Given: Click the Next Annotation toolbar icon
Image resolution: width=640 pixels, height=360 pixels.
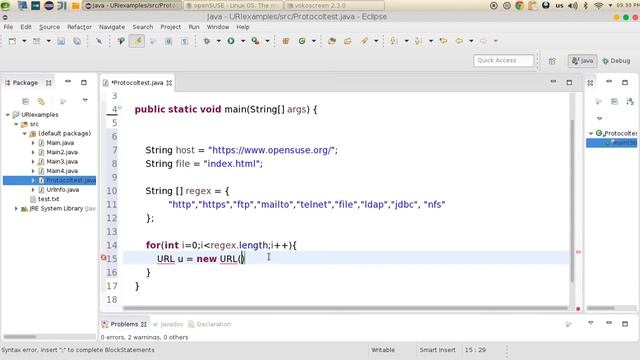Looking at the screenshot, I should tap(394, 41).
